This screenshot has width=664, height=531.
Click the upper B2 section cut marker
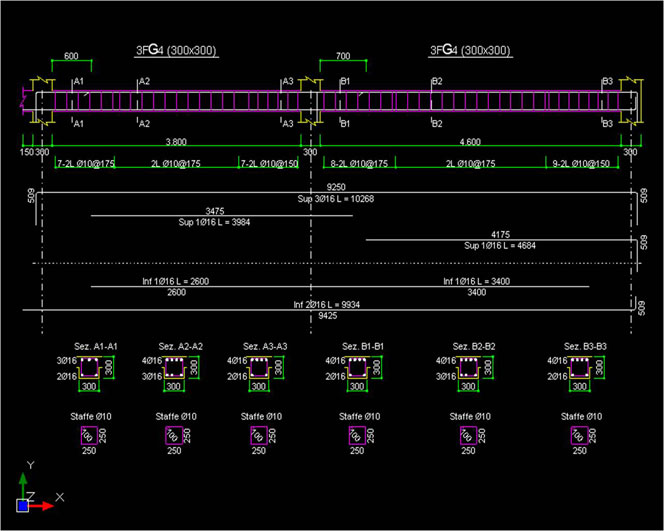pos(437,81)
